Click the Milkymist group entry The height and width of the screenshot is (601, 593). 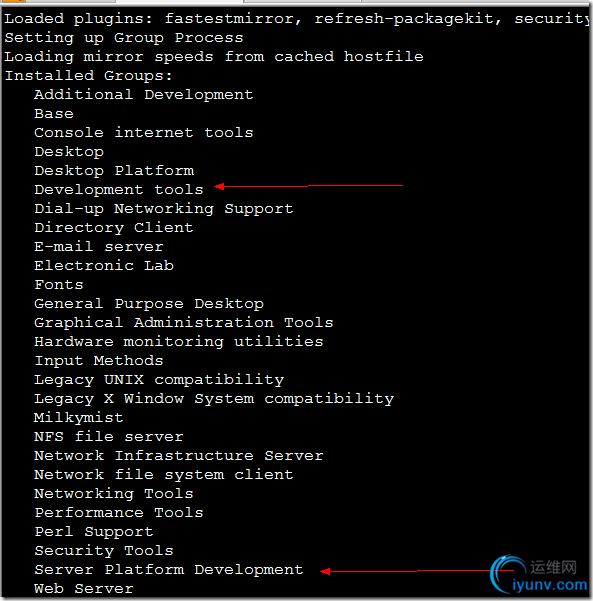(x=79, y=417)
